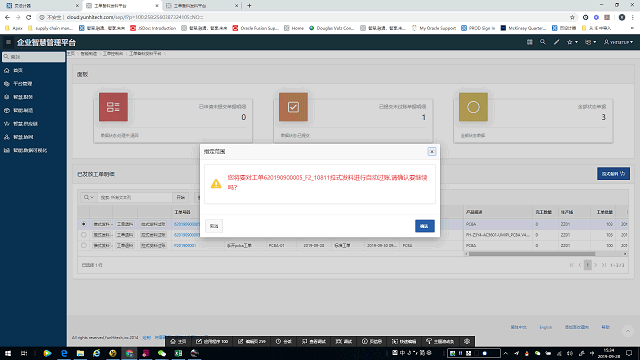The height and width of the screenshot is (360, 640).
Task: Click the column header above Z201 cells
Action: click(x=567, y=212)
